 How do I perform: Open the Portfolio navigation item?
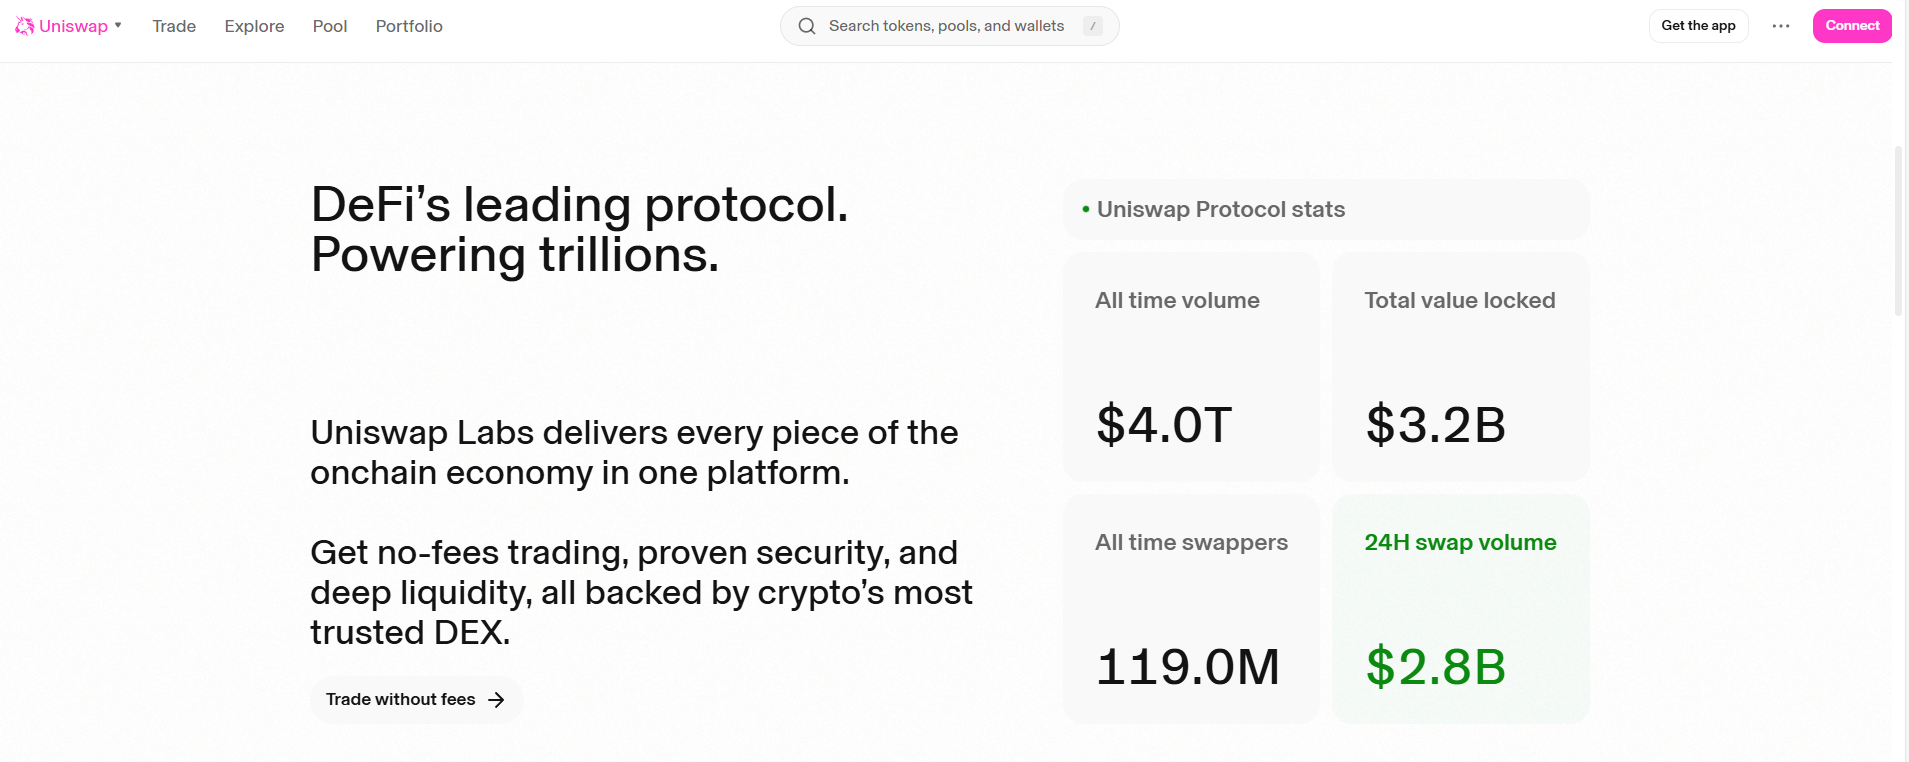coord(409,26)
